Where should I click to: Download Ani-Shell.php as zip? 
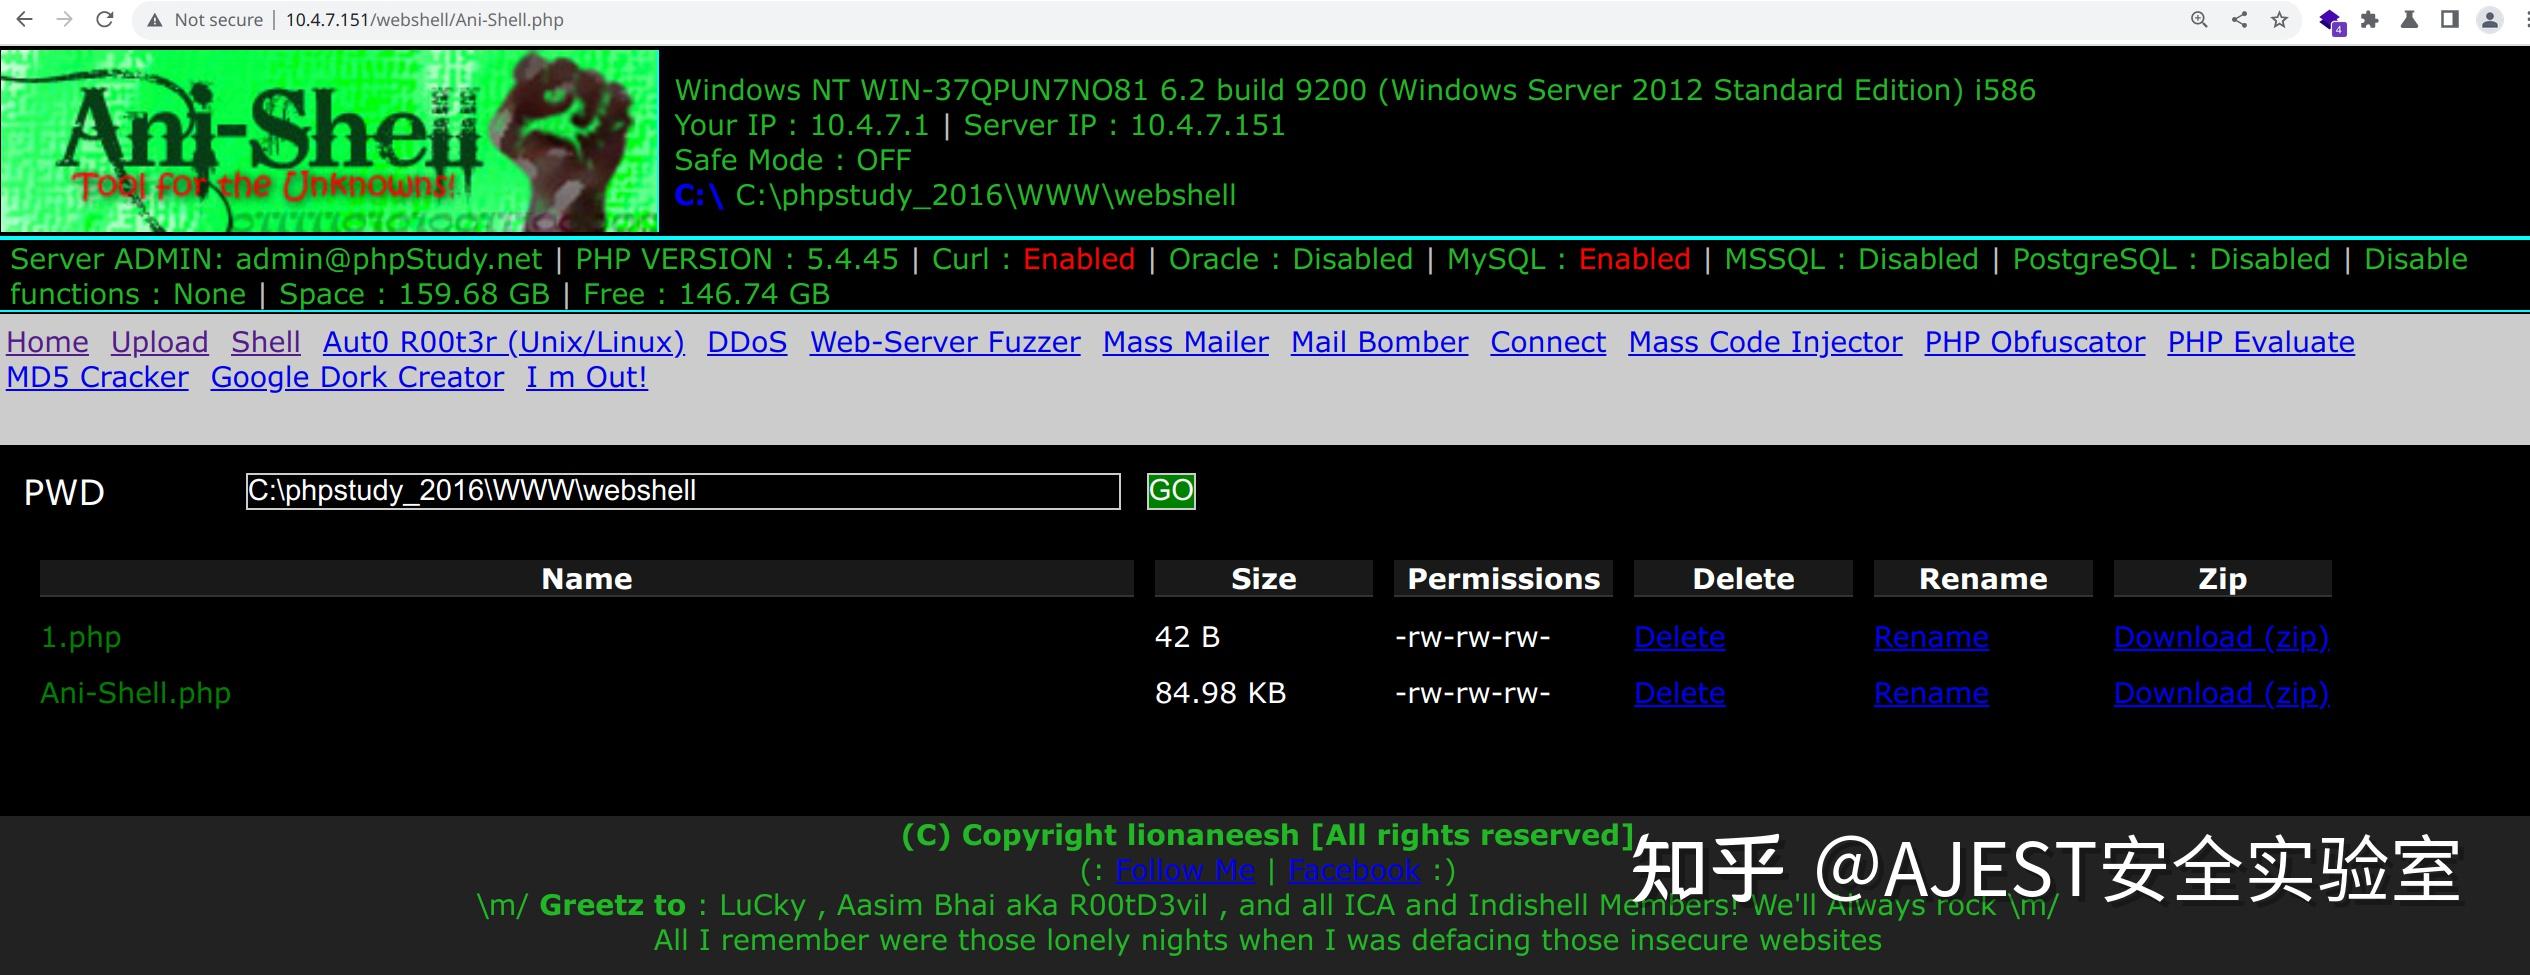pyautogui.click(x=2221, y=693)
